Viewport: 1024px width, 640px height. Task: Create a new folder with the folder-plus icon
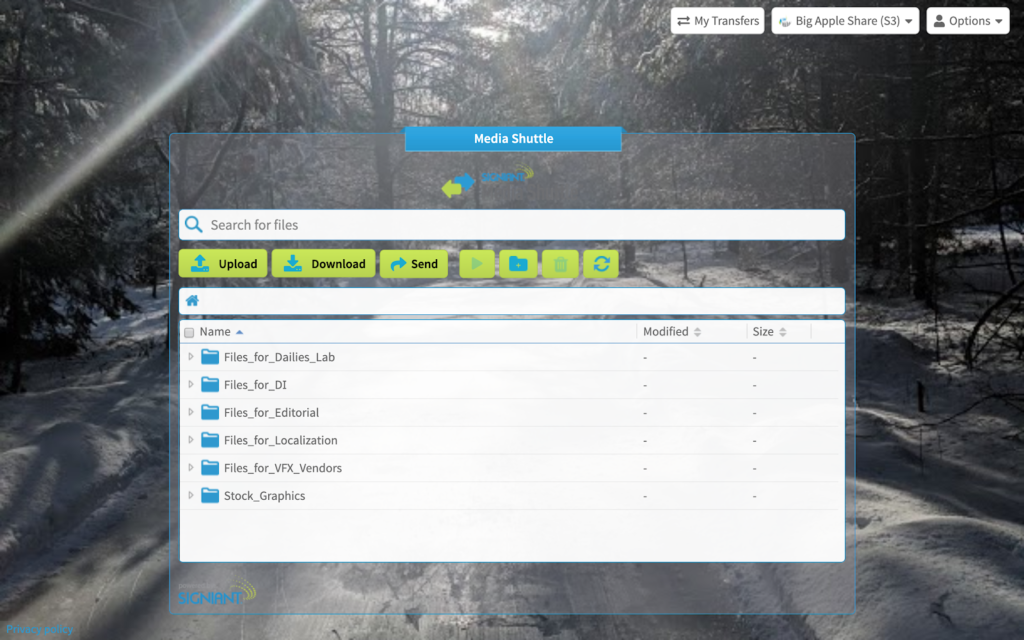(518, 264)
